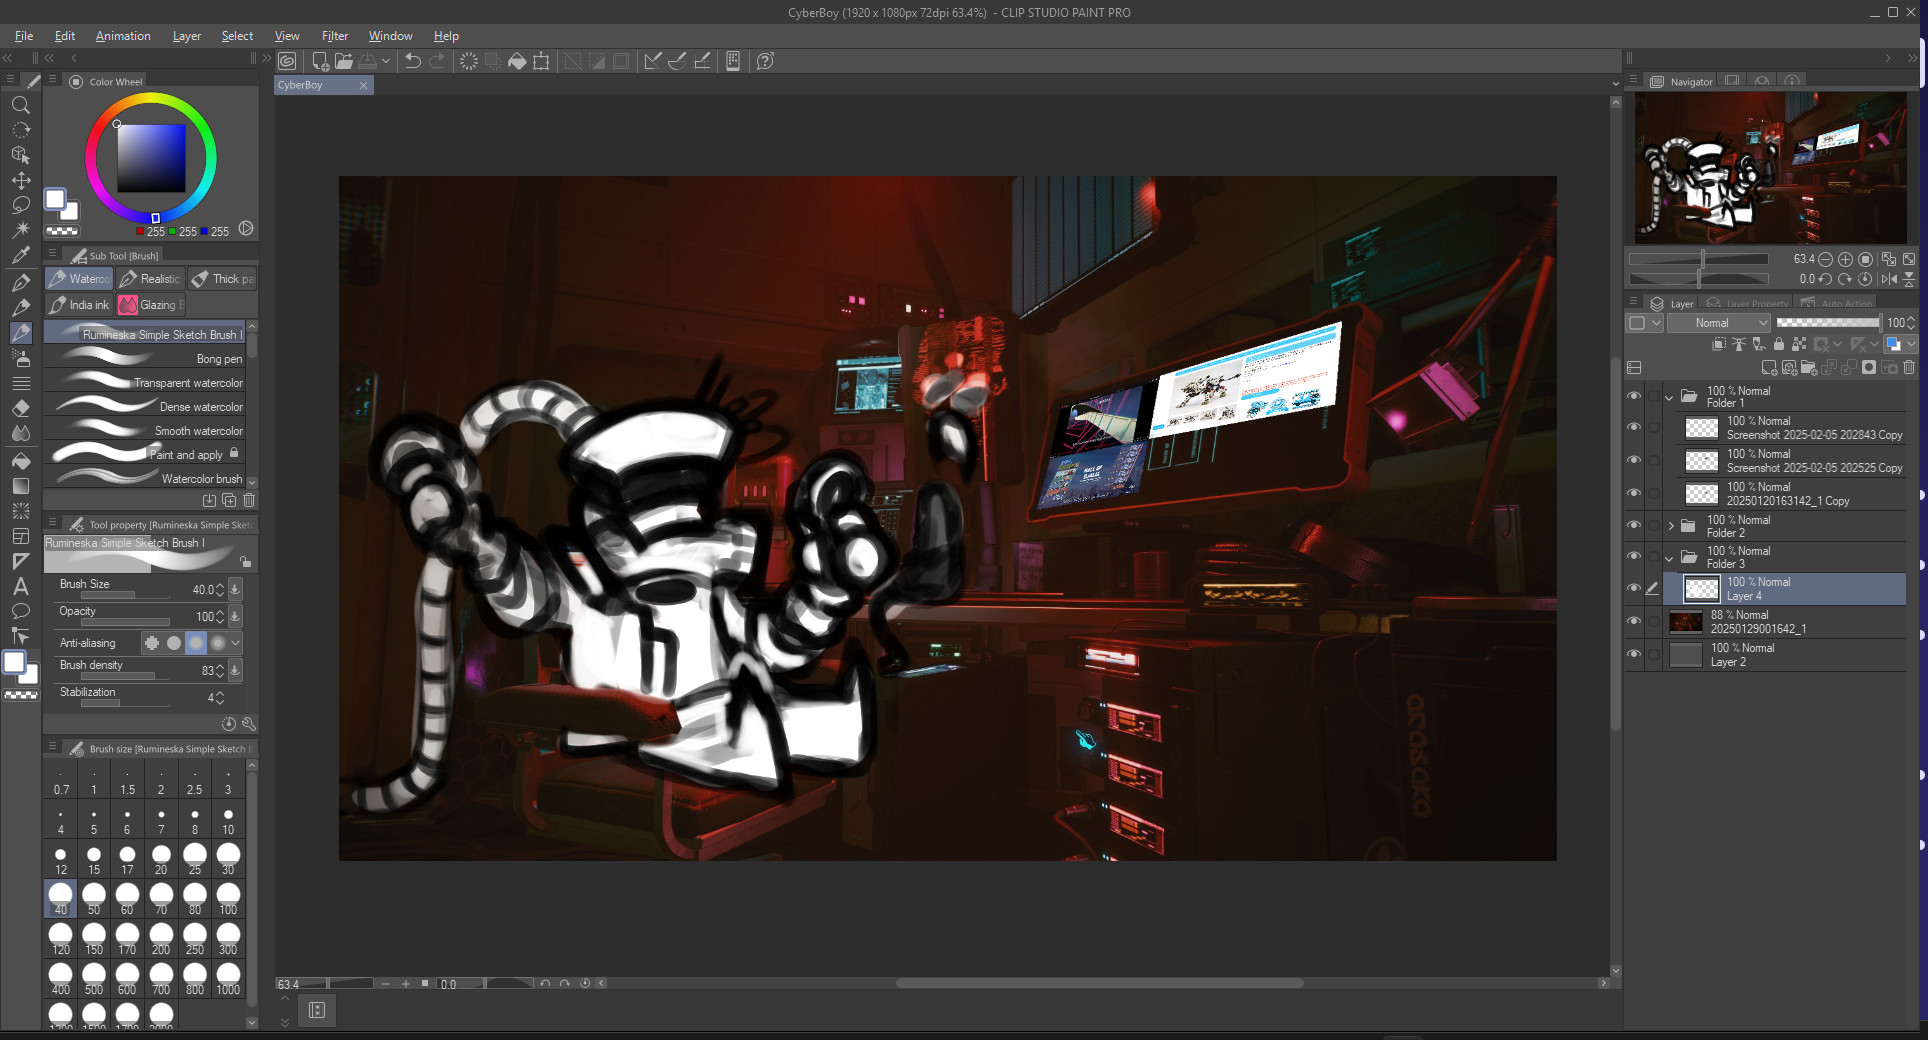The width and height of the screenshot is (1928, 1040).
Task: Open the Layer menu
Action: point(187,36)
